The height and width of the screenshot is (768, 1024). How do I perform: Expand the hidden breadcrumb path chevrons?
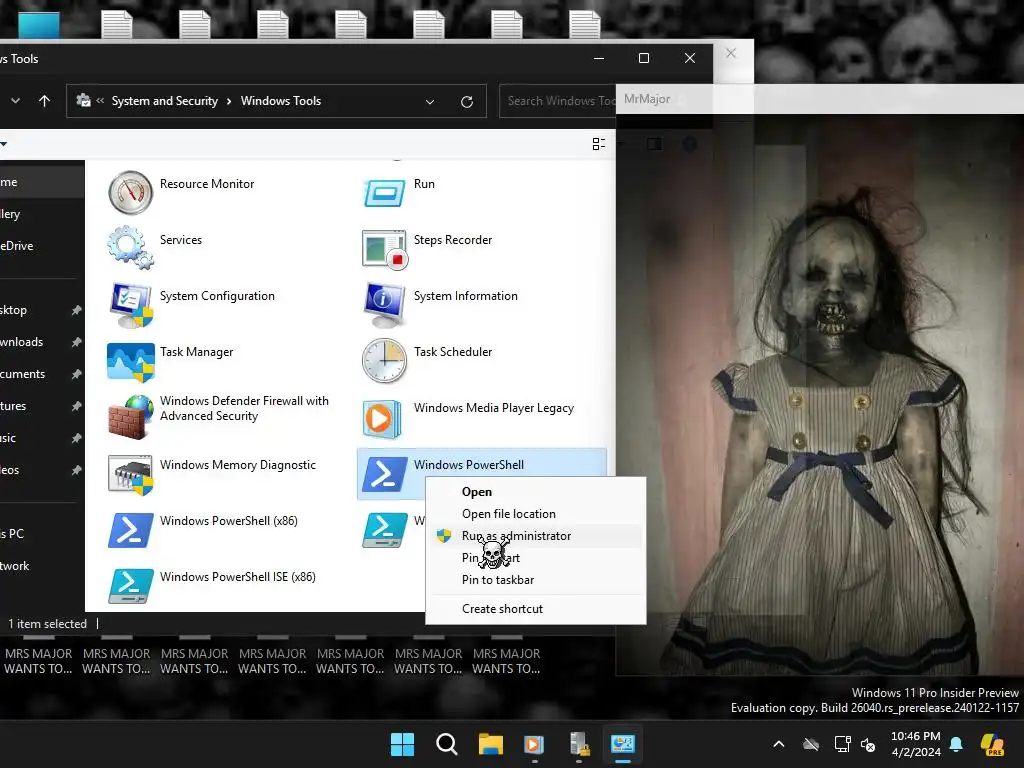click(x=100, y=101)
